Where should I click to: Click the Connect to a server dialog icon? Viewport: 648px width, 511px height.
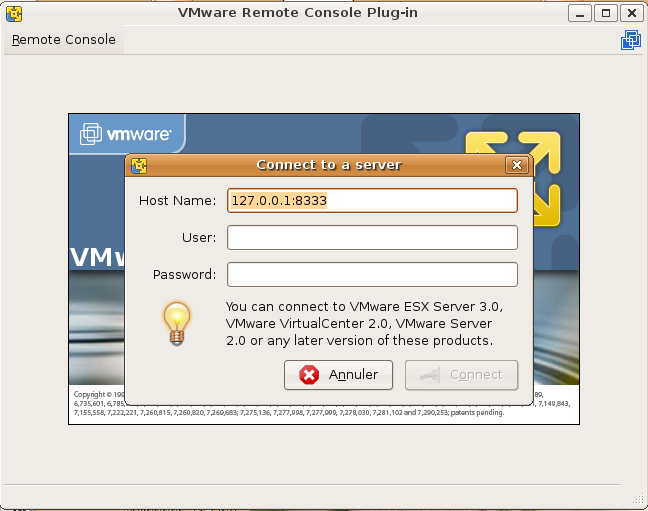tap(139, 166)
